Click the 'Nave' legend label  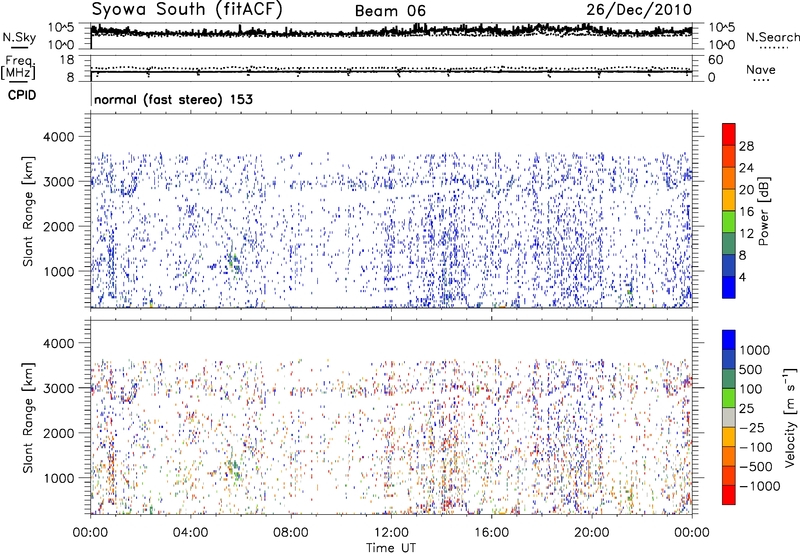point(761,70)
